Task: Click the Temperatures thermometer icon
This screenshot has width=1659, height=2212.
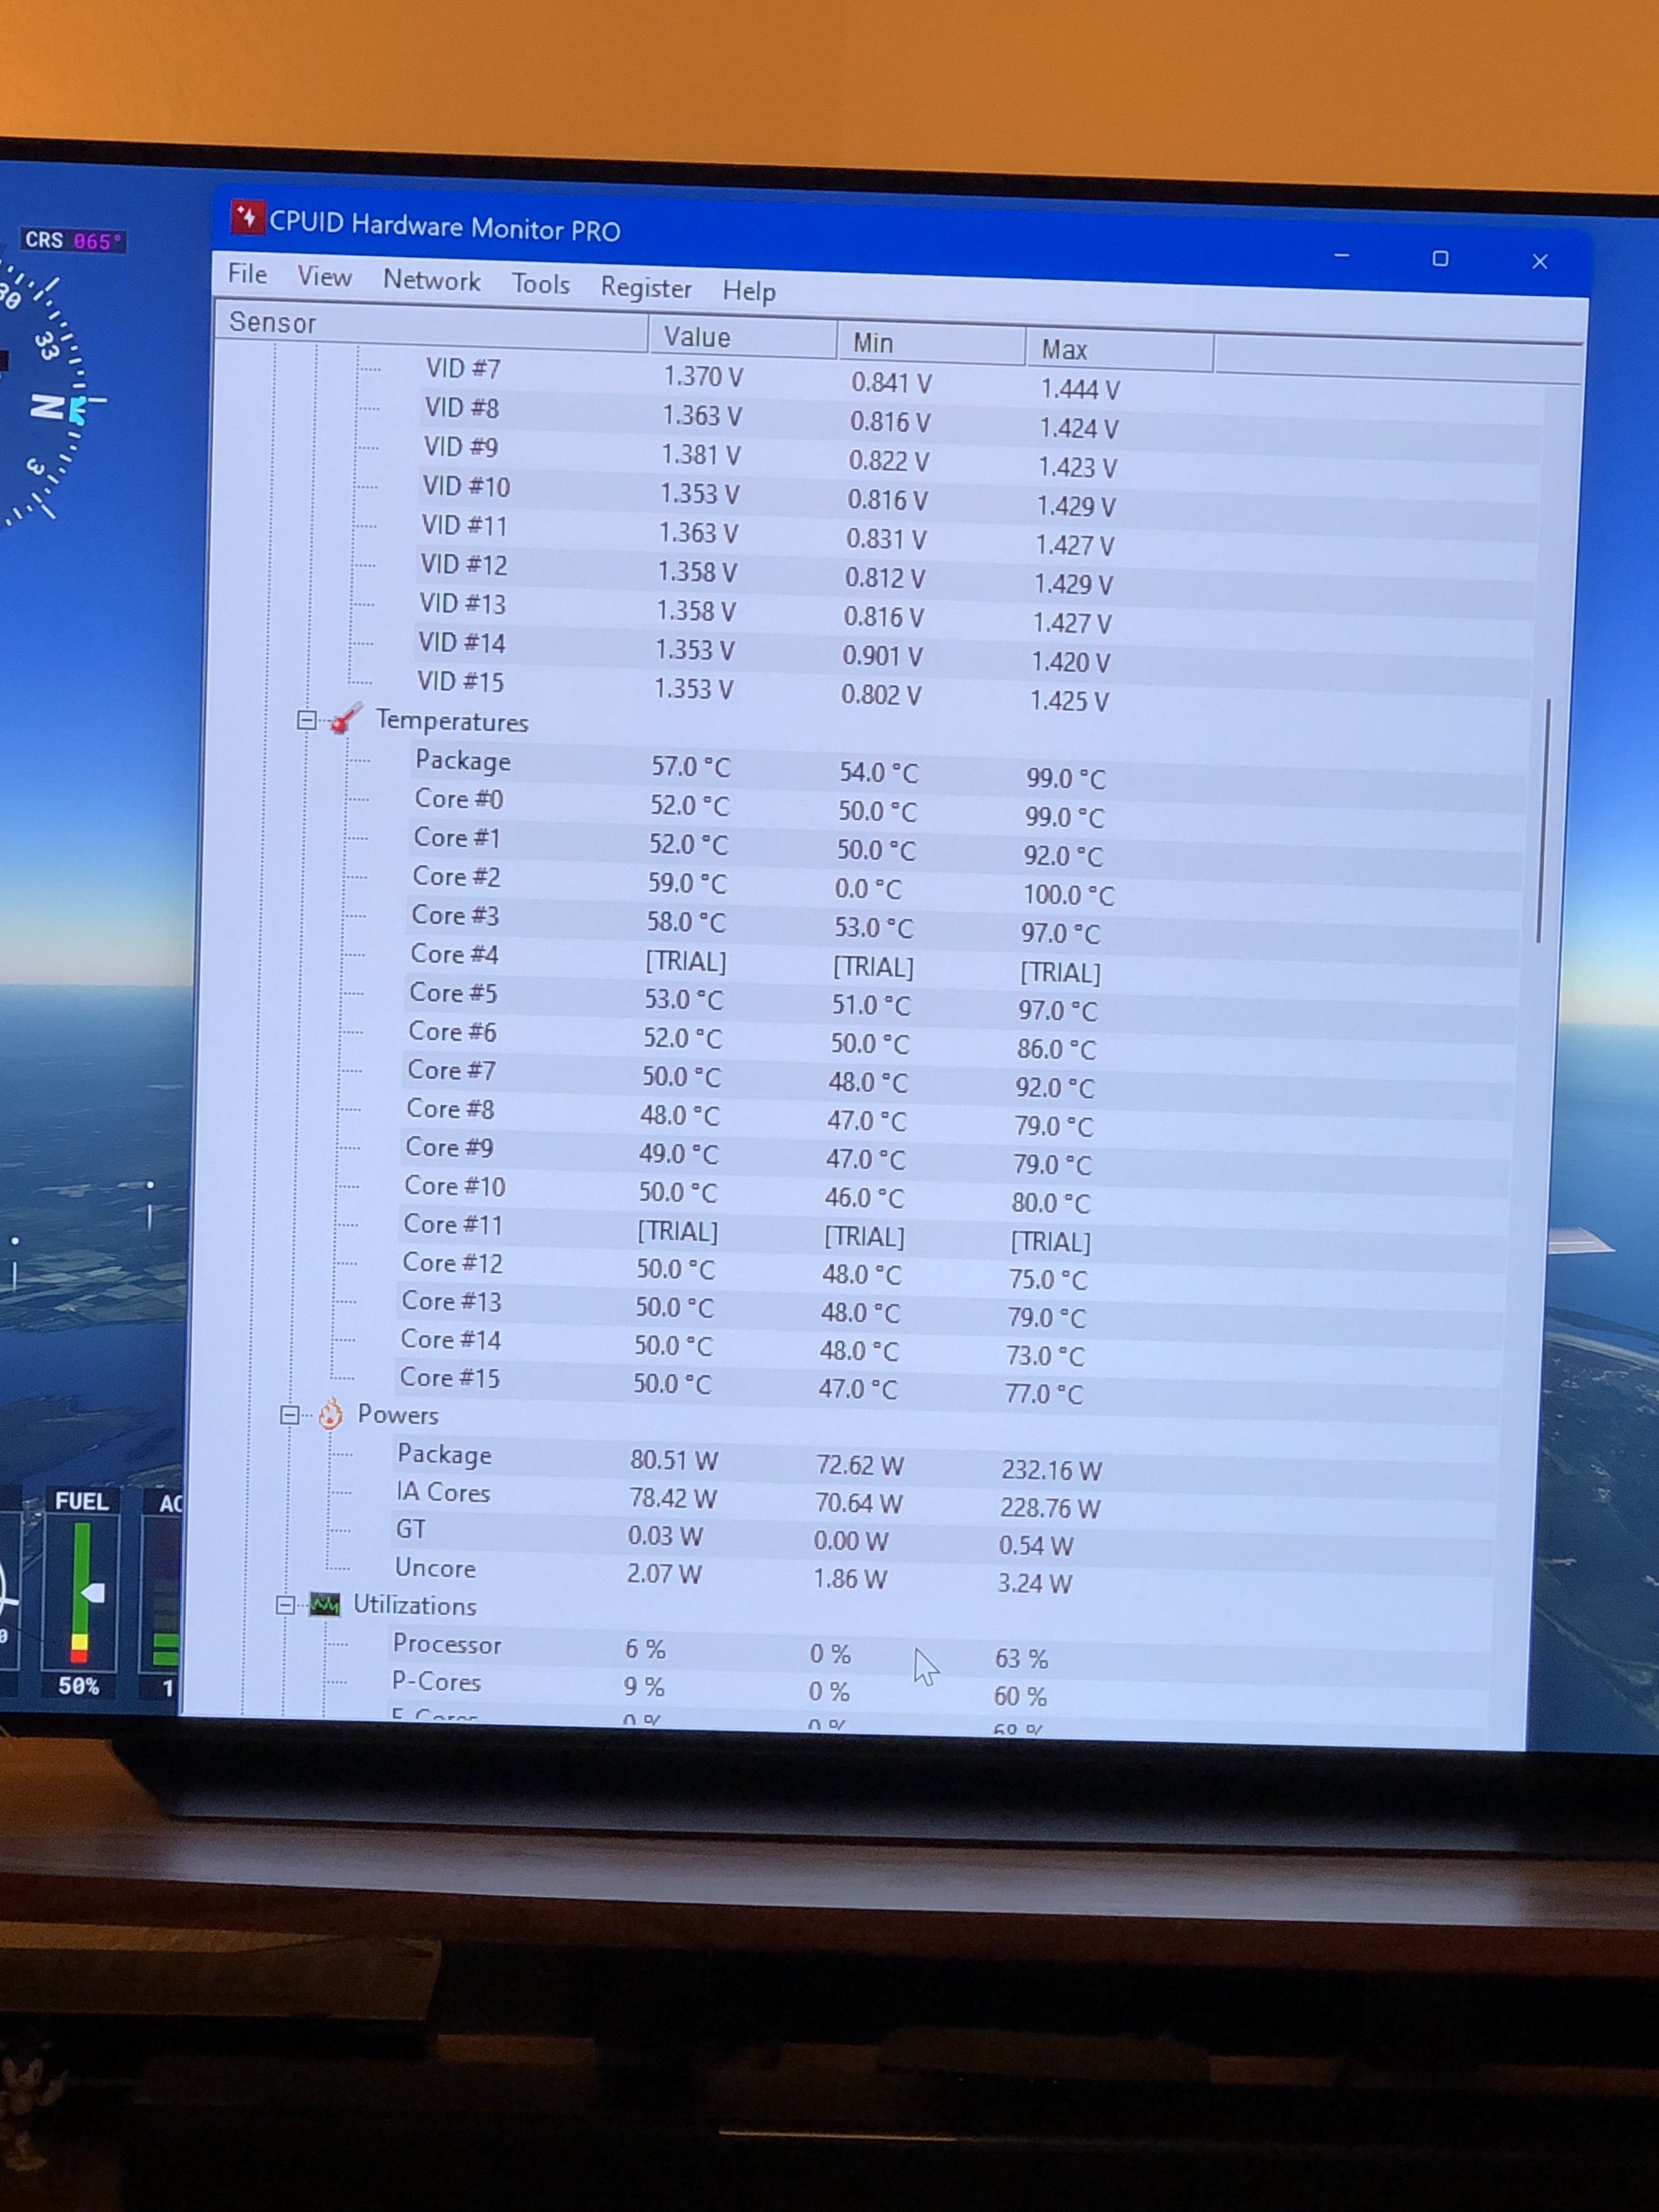Action: coord(345,718)
